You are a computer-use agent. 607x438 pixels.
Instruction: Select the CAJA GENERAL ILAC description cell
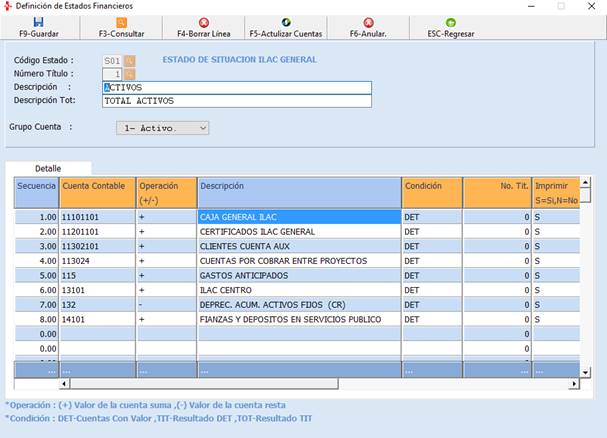pos(298,216)
